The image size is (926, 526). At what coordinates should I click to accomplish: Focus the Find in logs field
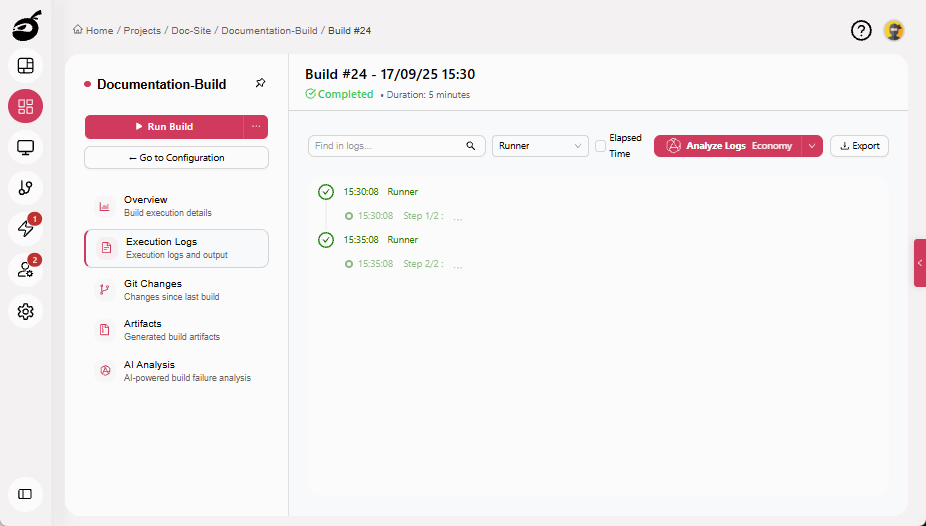click(x=397, y=146)
